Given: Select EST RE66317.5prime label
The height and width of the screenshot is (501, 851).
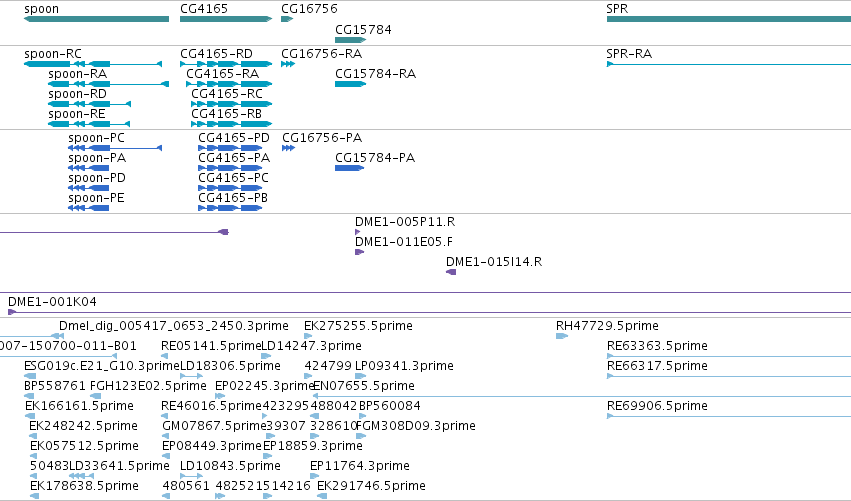Looking at the screenshot, I should pyautogui.click(x=657, y=366).
